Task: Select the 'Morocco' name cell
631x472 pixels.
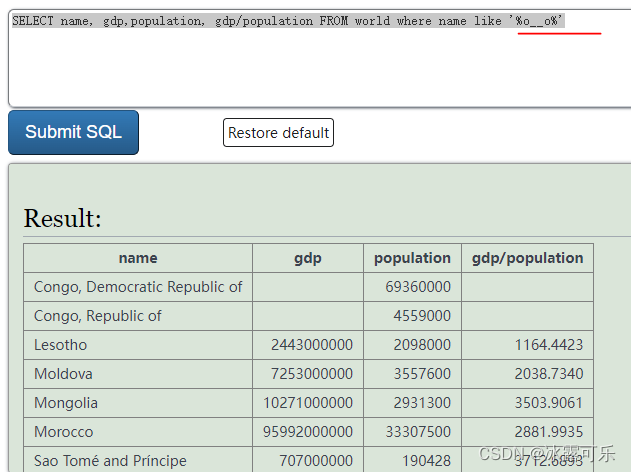Action: point(138,432)
